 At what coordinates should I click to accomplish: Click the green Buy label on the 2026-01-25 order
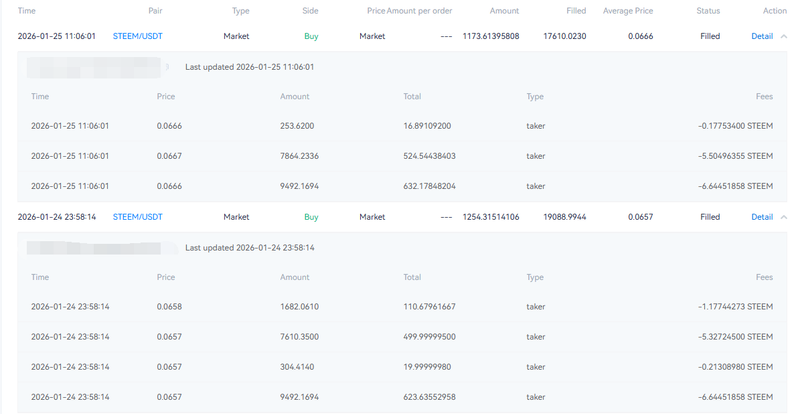(311, 36)
